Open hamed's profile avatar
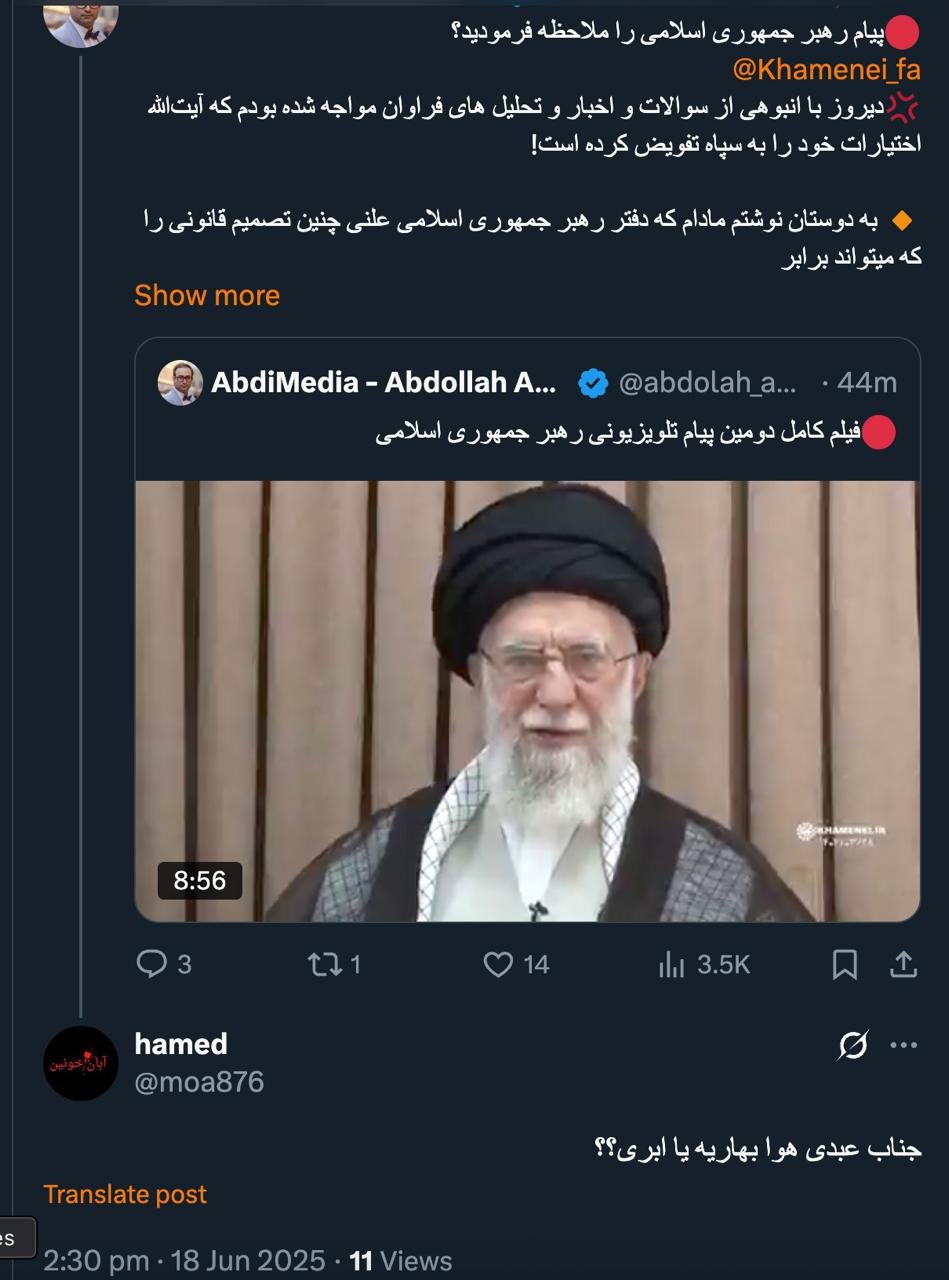The height and width of the screenshot is (1280, 949). 81,1063
